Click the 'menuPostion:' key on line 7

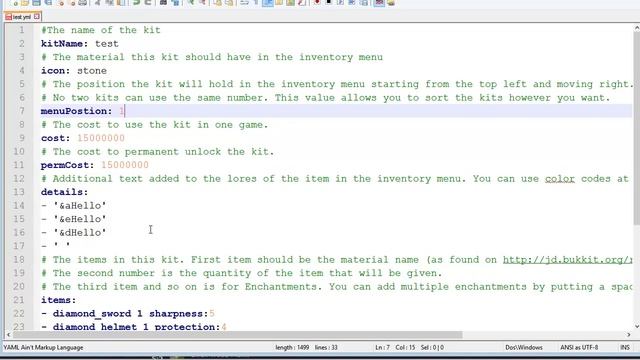(76, 111)
